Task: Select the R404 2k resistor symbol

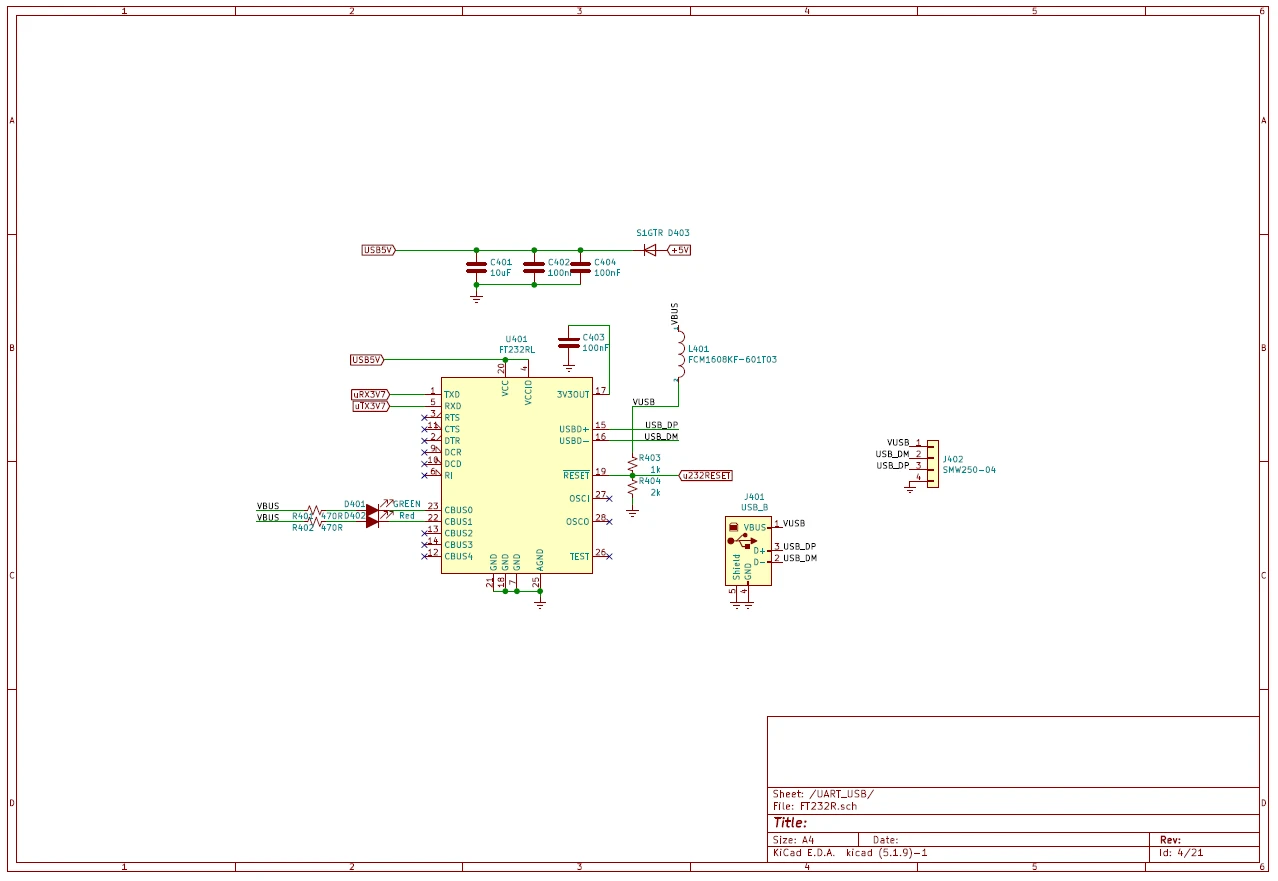Action: tap(632, 487)
